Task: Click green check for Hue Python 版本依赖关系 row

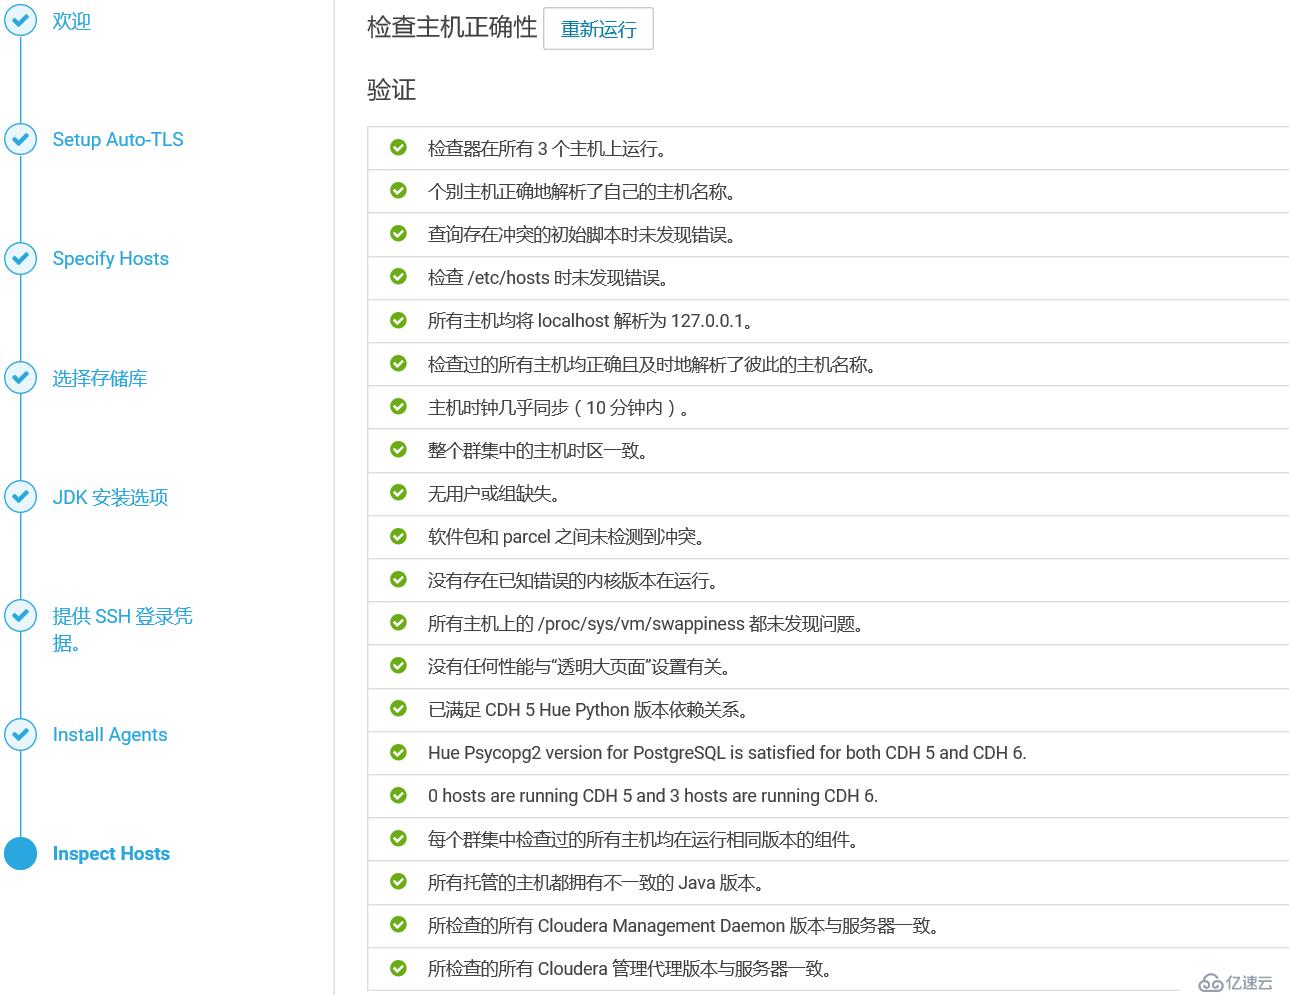Action: [x=398, y=708]
